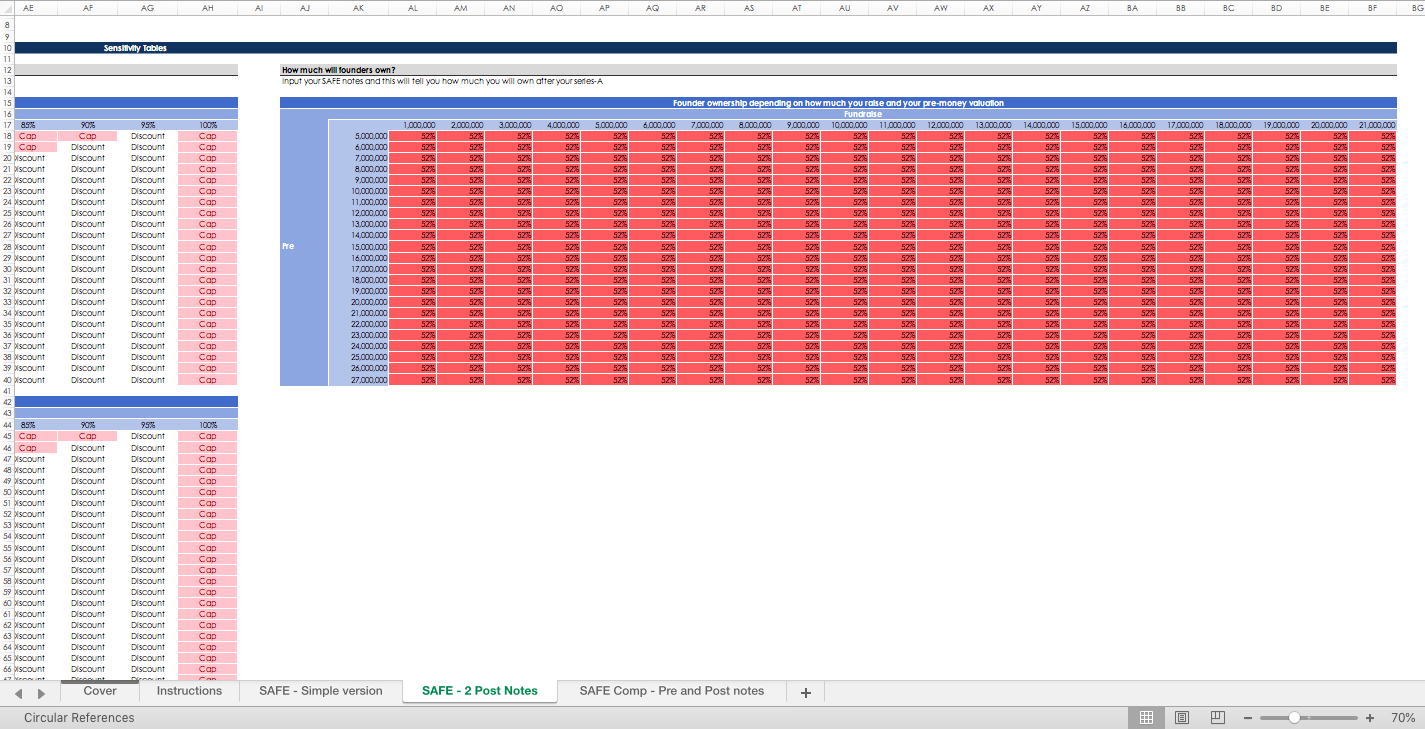Select SAFE - 2 Post Notes tab
The image size is (1425, 729).
tap(480, 691)
